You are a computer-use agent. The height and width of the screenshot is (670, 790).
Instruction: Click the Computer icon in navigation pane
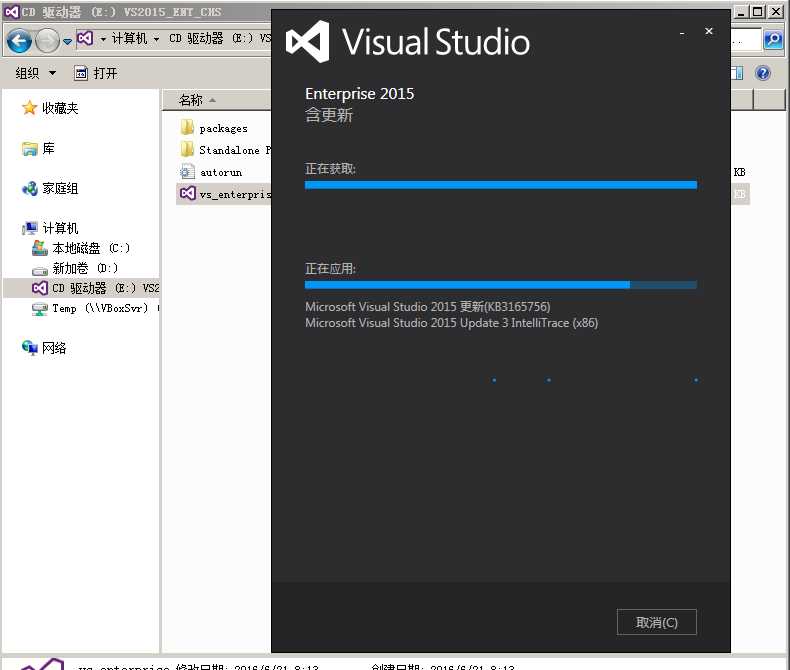[30, 228]
